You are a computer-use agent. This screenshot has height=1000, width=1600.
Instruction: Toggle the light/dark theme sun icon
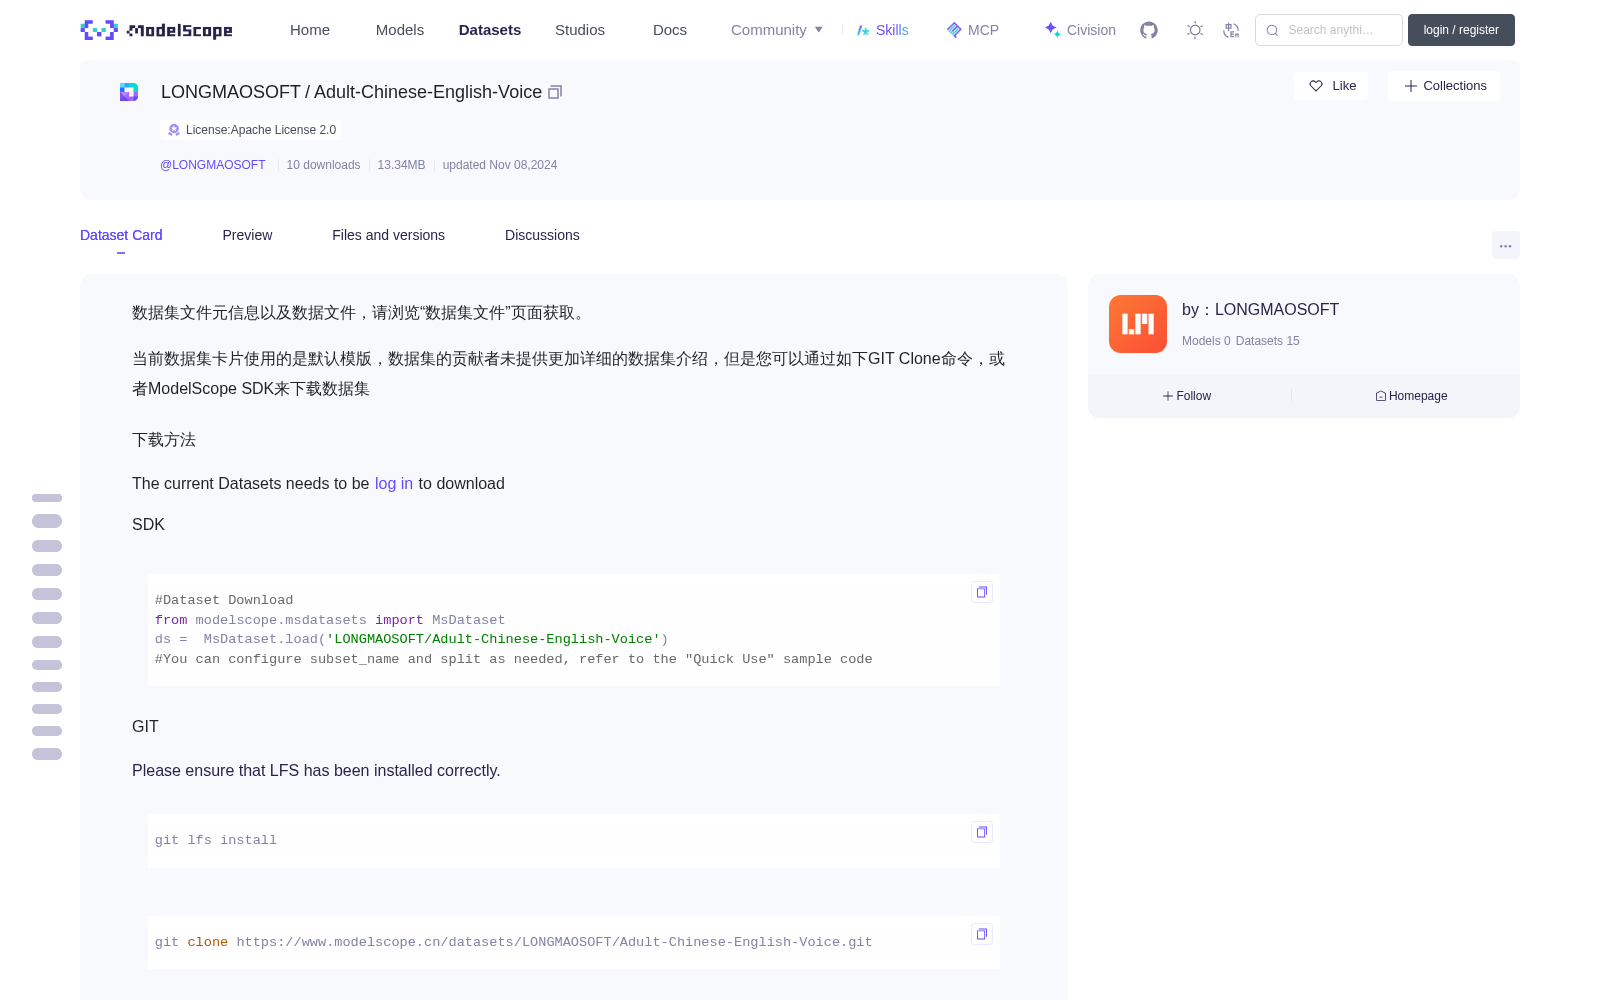point(1194,30)
